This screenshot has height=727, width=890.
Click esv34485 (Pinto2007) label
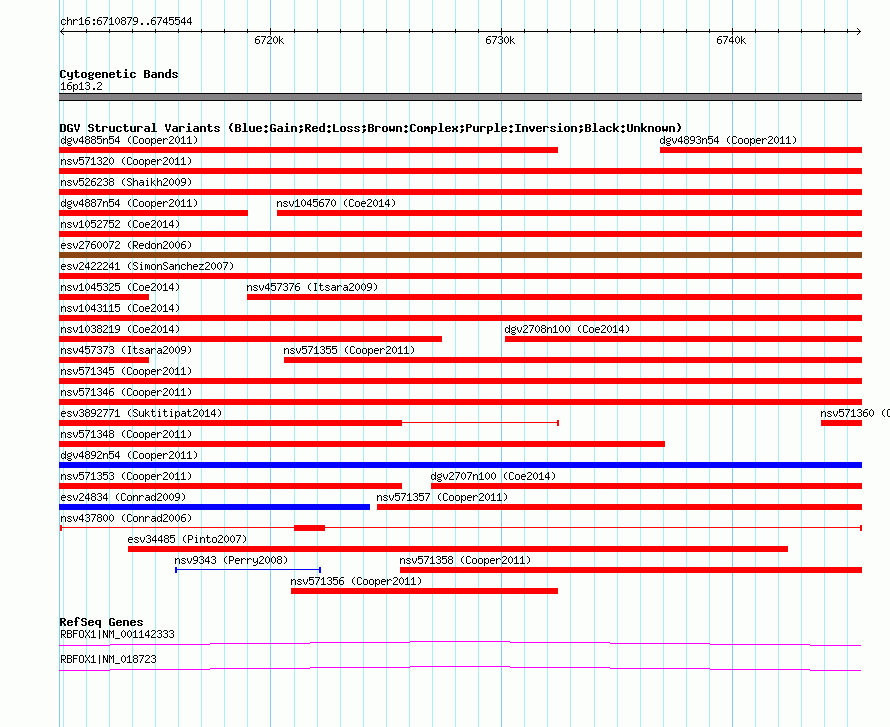coord(187,539)
